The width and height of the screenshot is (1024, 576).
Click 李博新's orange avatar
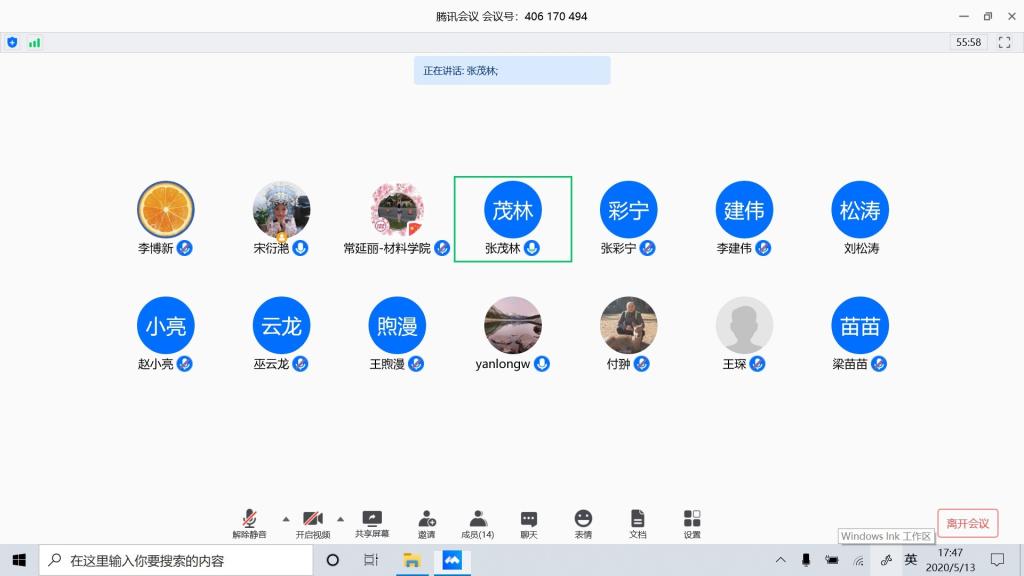(165, 210)
